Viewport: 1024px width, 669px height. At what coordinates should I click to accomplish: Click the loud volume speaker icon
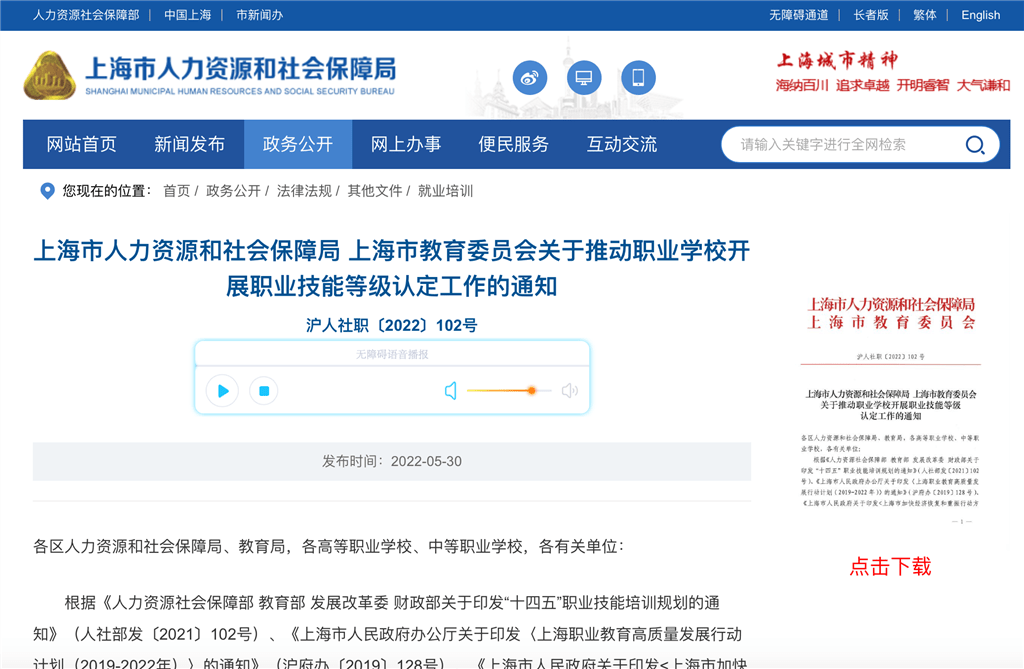(570, 391)
